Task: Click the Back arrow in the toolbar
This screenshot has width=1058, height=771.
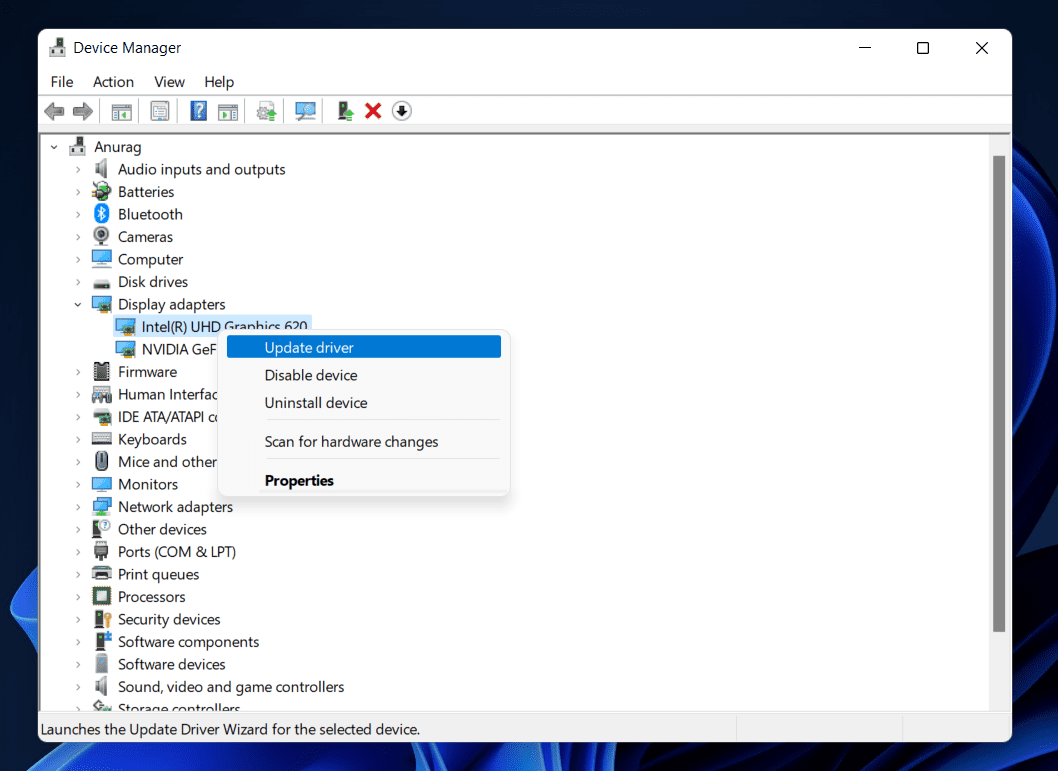Action: point(54,111)
